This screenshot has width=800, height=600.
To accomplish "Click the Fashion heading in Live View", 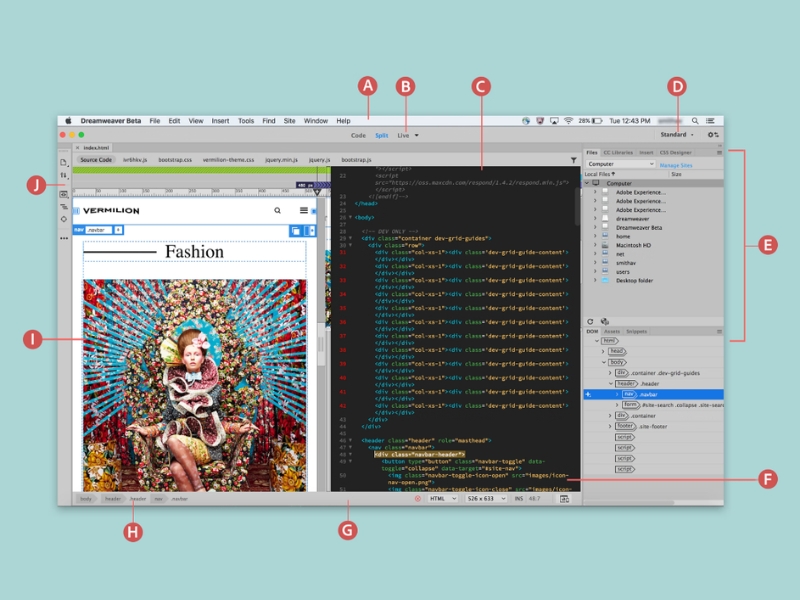I will tap(194, 252).
